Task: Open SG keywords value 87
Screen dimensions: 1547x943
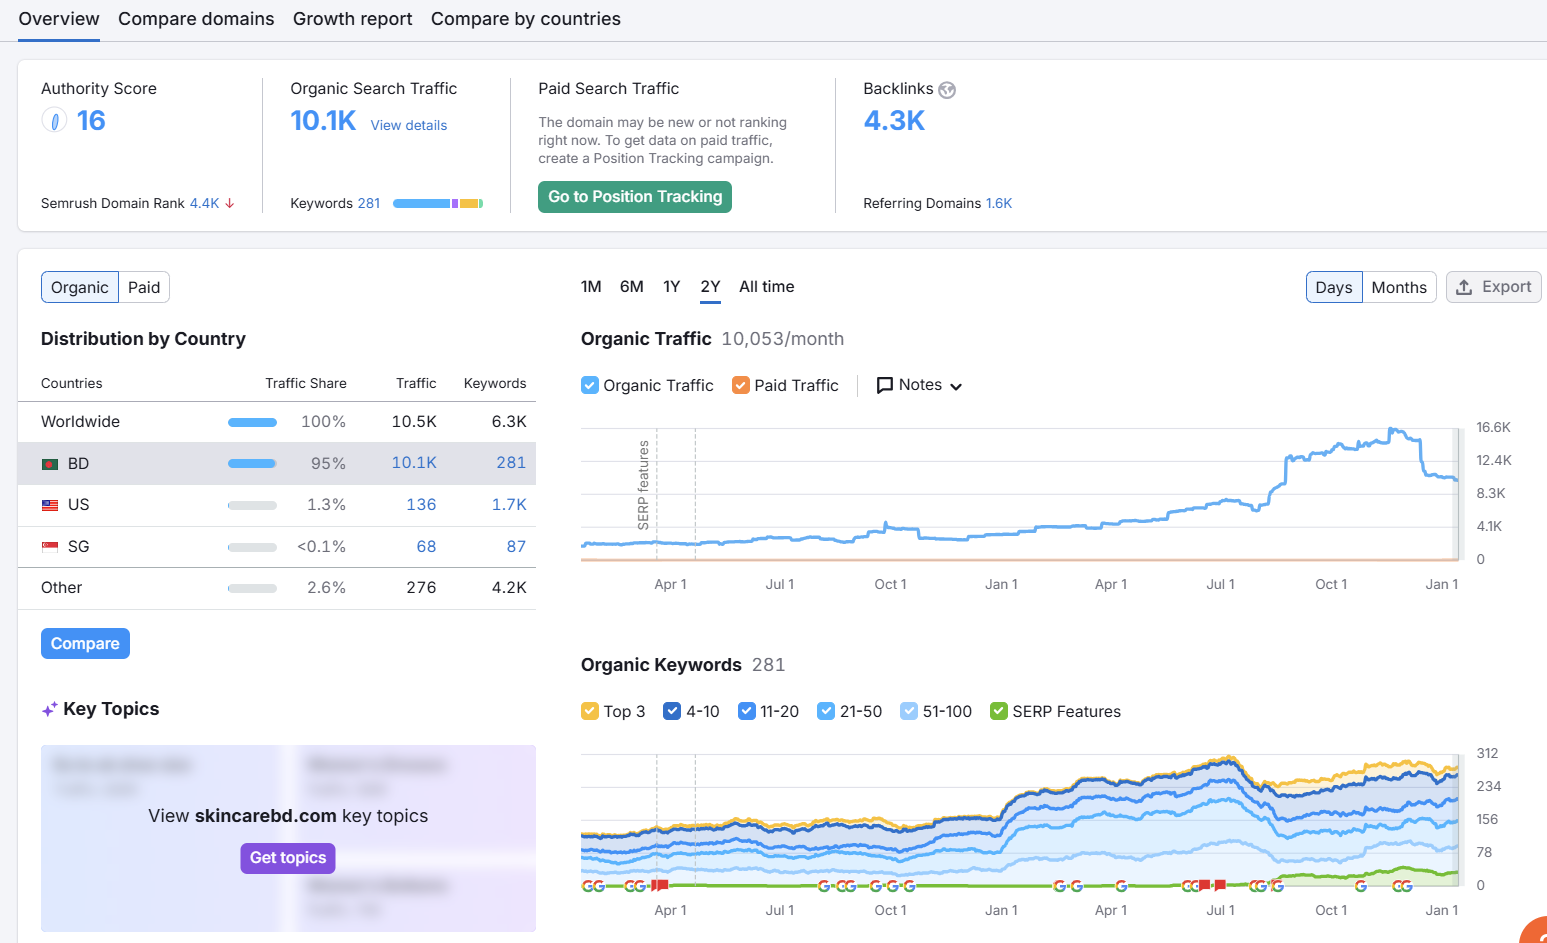Action: (516, 547)
